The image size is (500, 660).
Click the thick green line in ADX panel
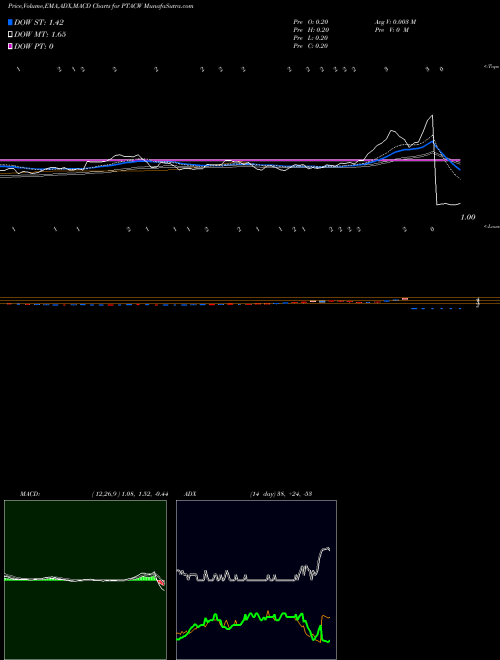[253, 616]
